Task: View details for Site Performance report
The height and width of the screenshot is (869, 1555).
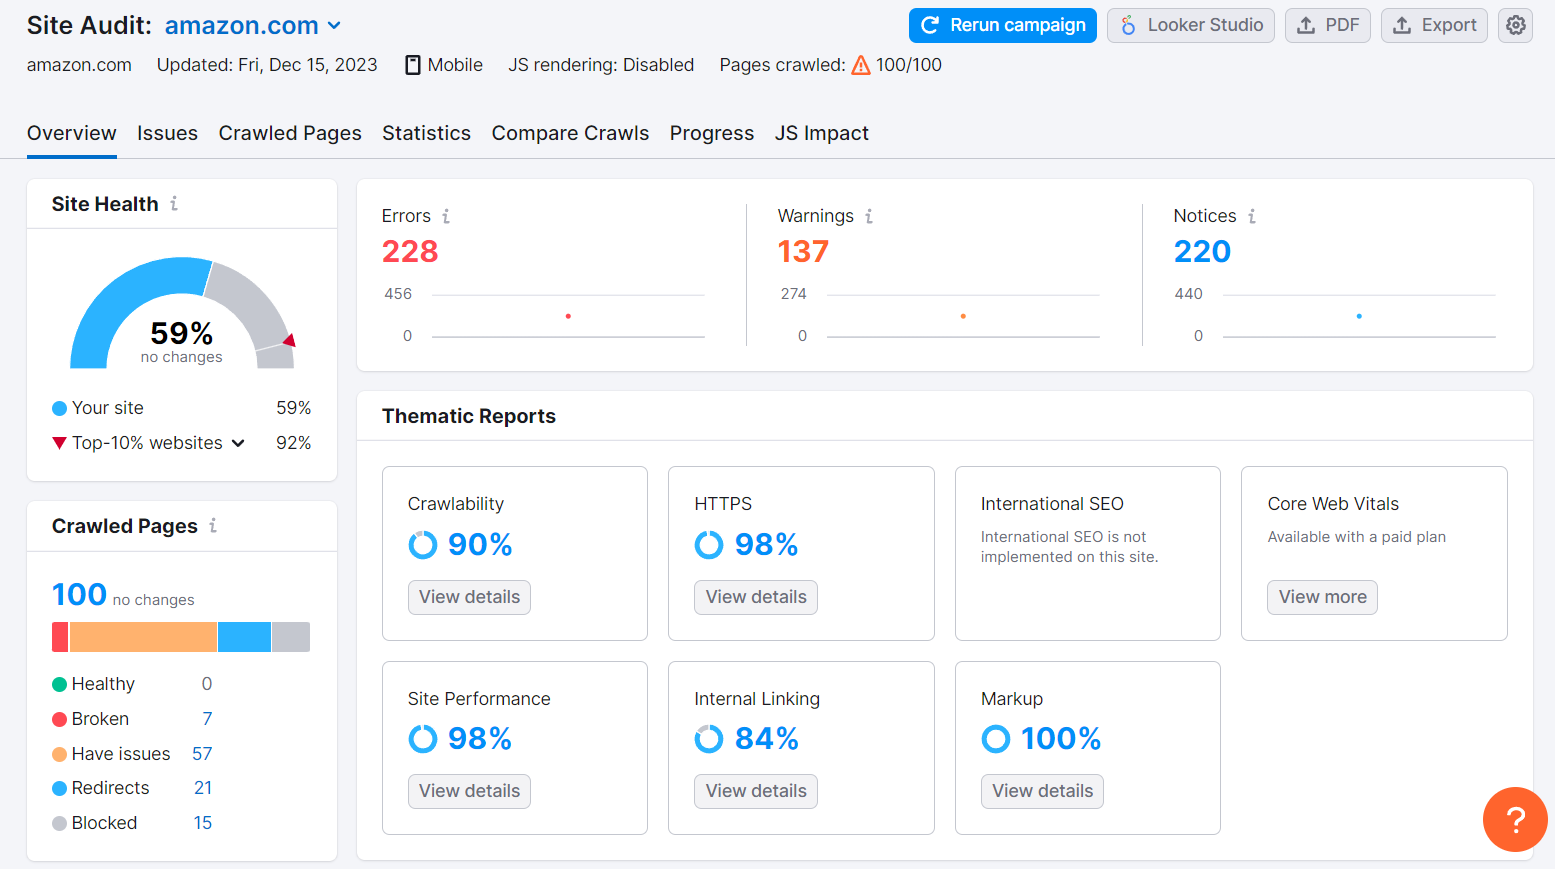Action: click(469, 791)
